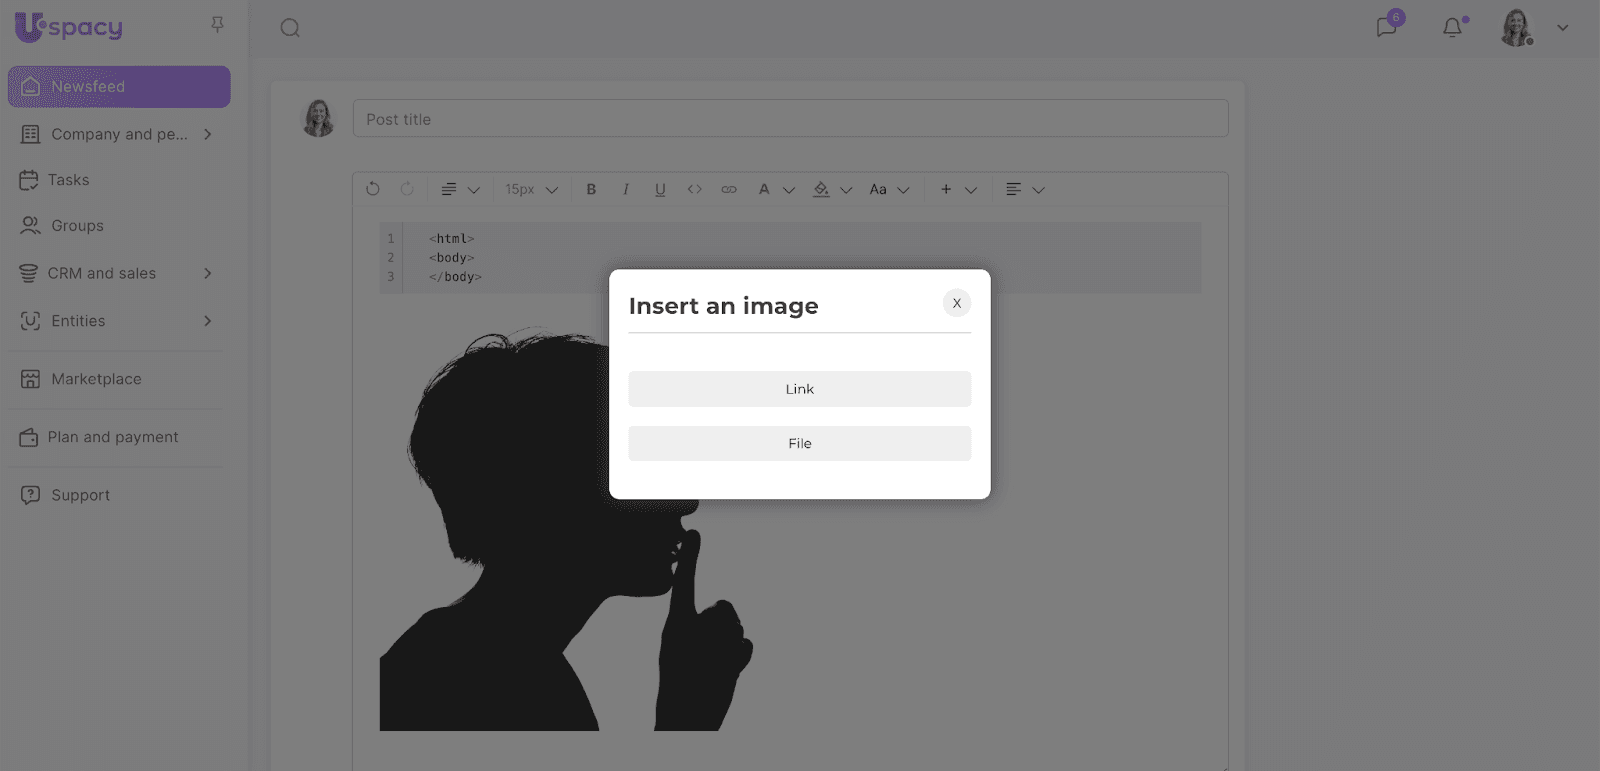
Task: Click the code block icon
Action: (694, 189)
